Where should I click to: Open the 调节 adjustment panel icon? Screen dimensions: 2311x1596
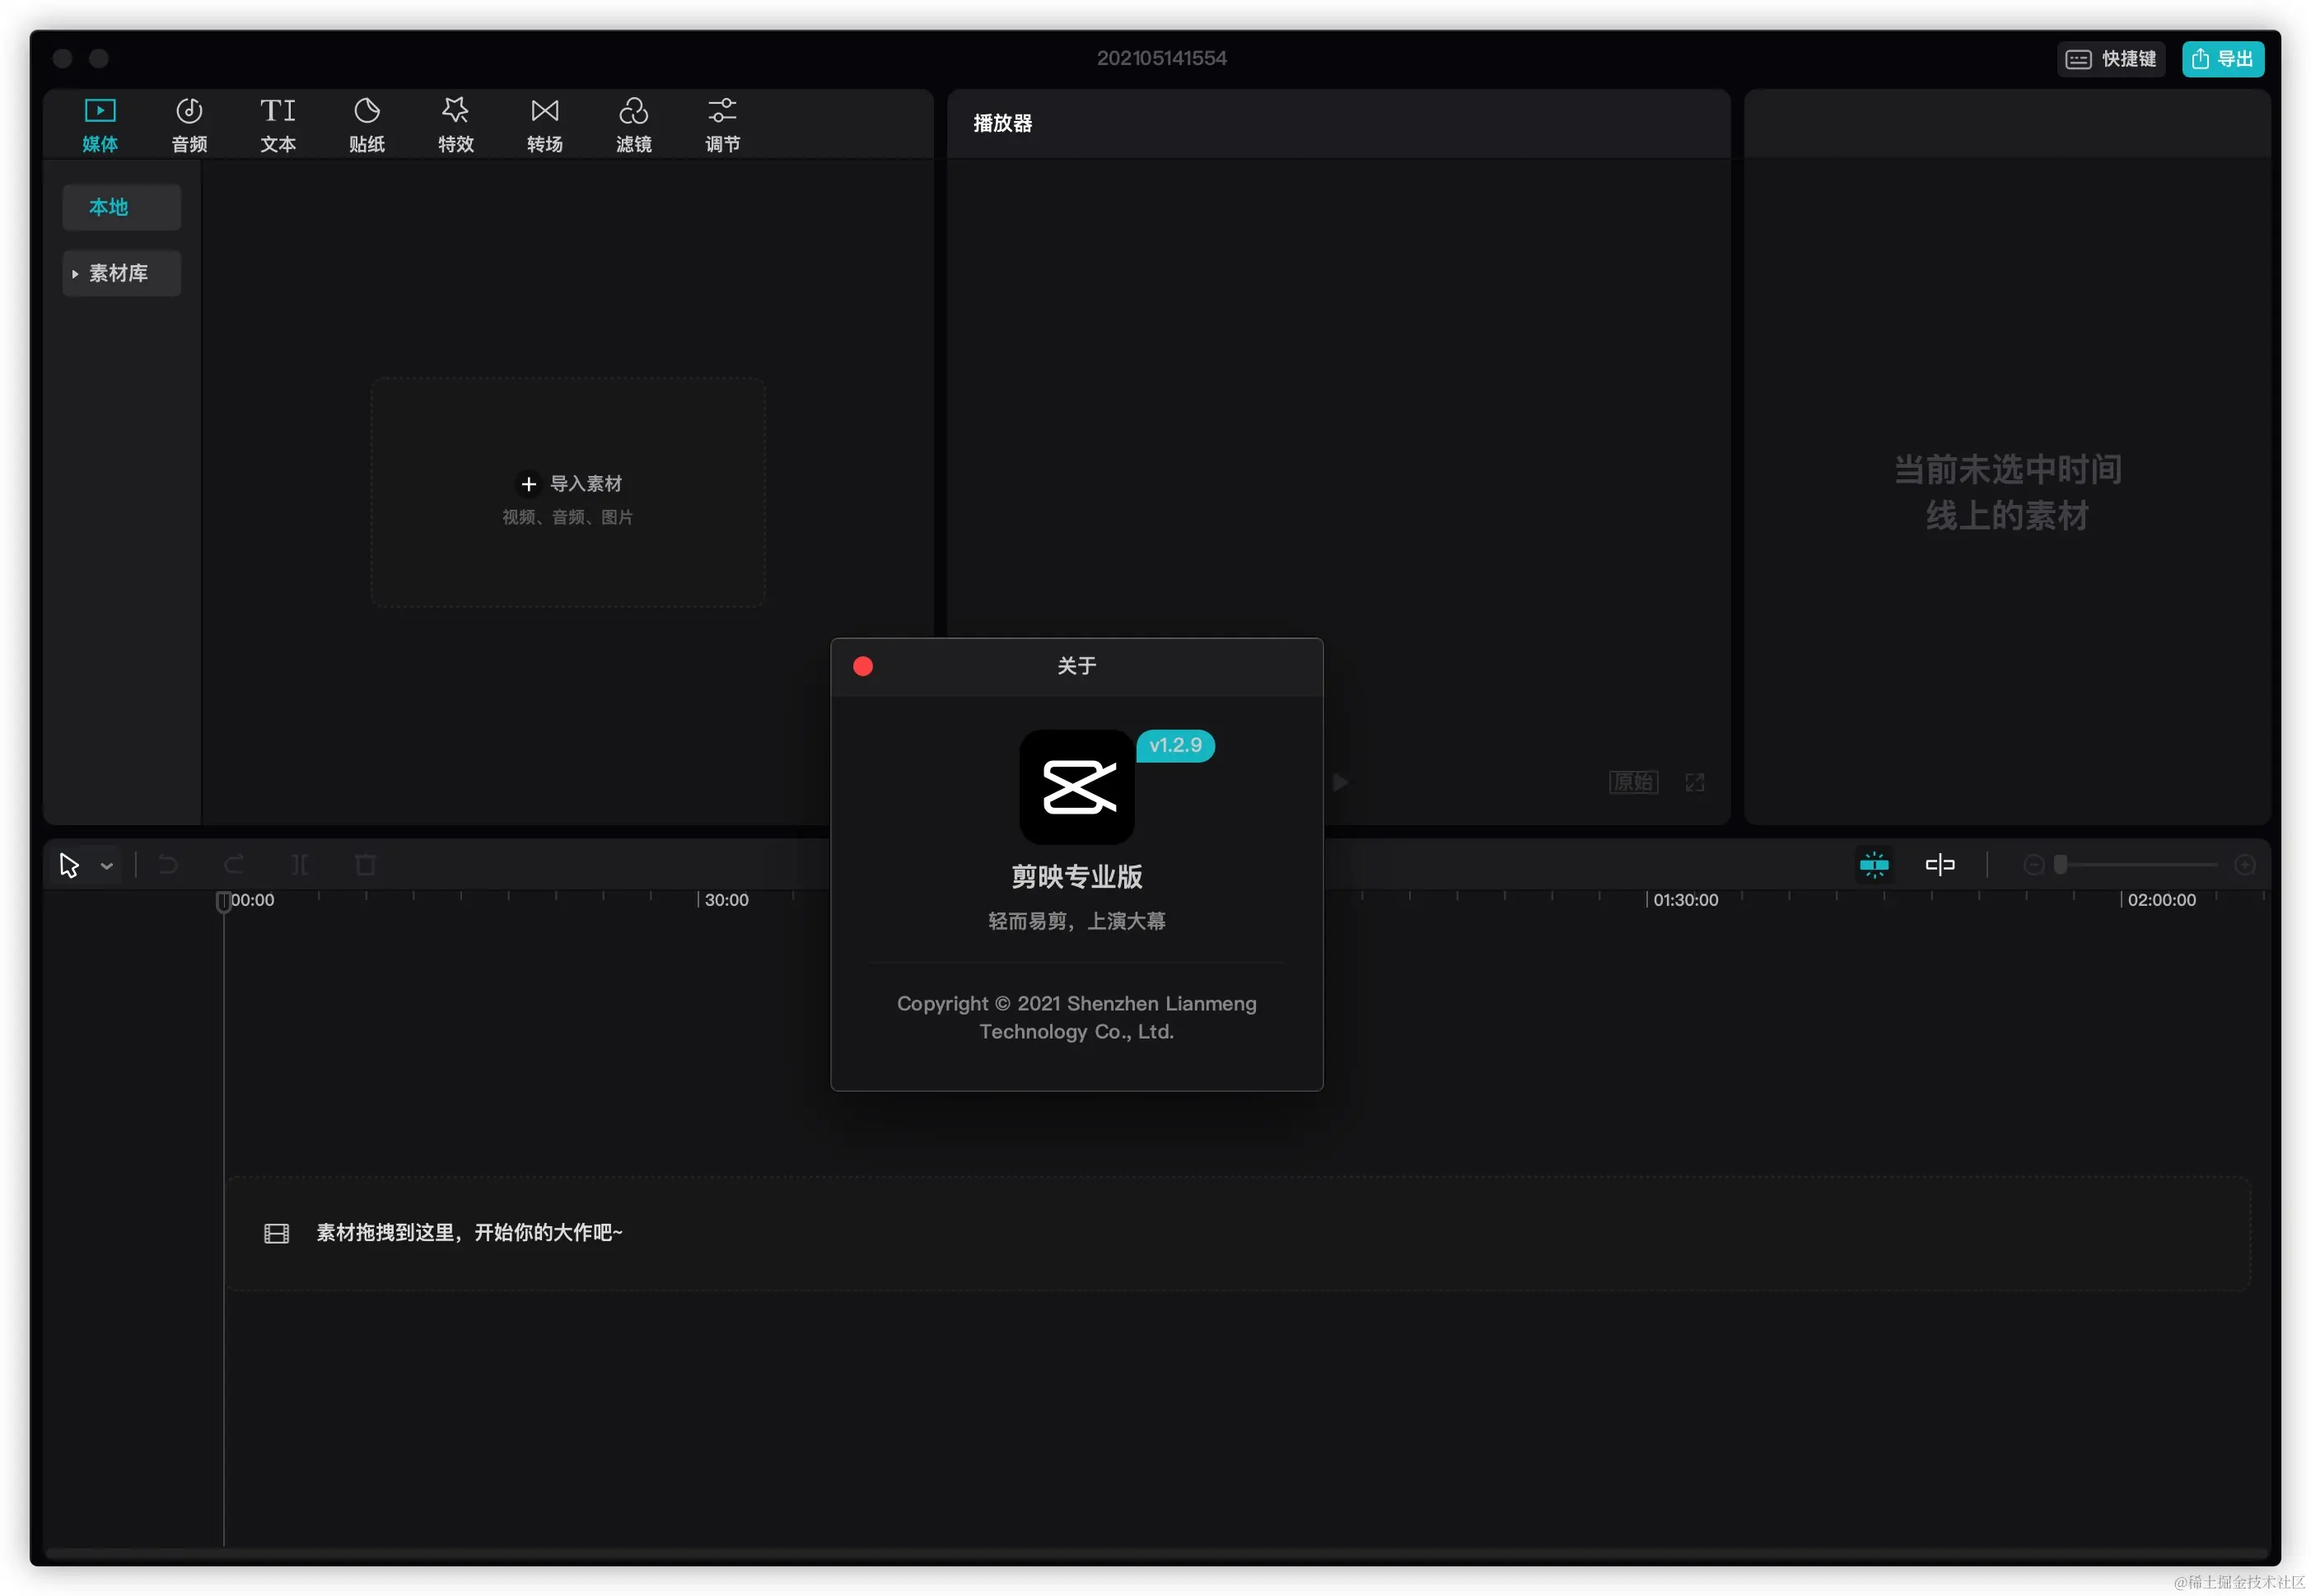[722, 111]
